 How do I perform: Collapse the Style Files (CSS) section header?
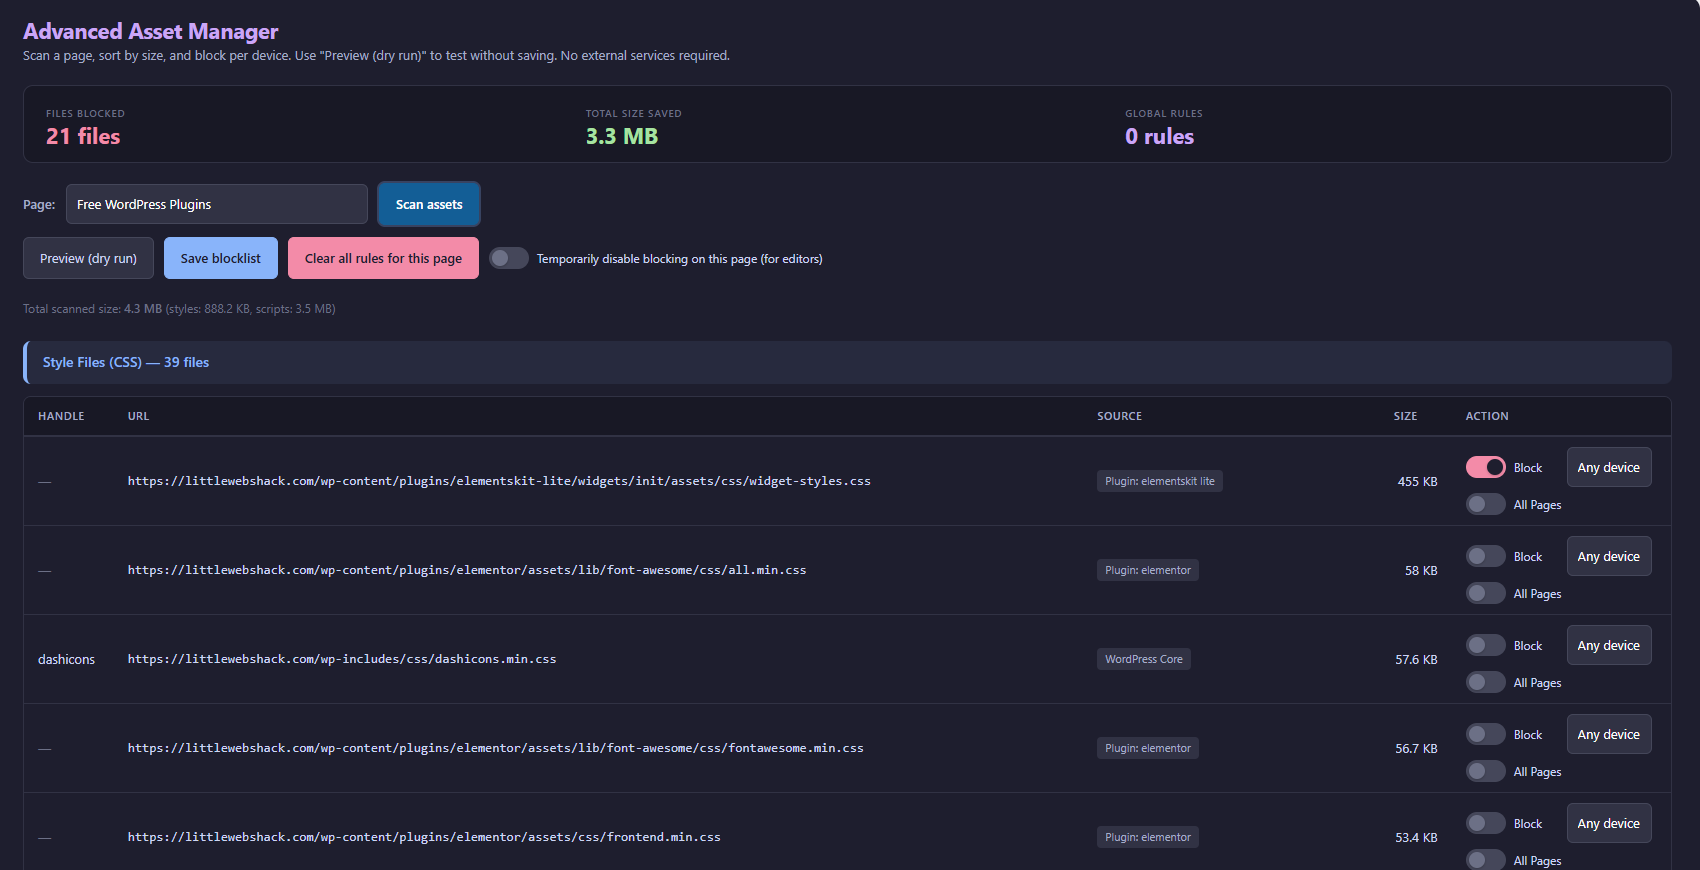847,362
